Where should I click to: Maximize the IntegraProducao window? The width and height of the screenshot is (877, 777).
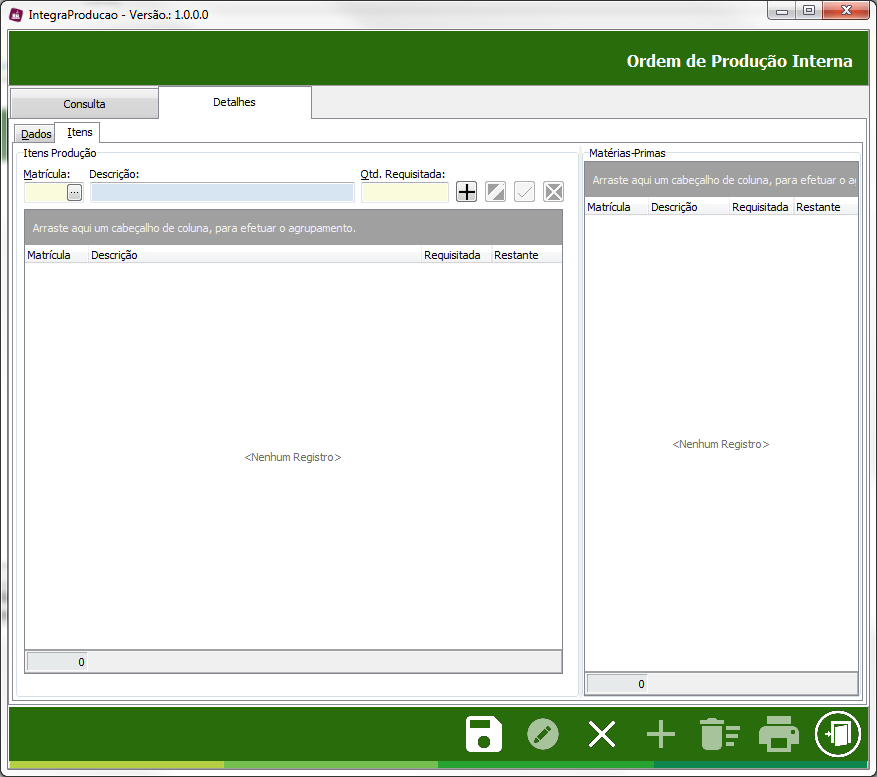(809, 11)
